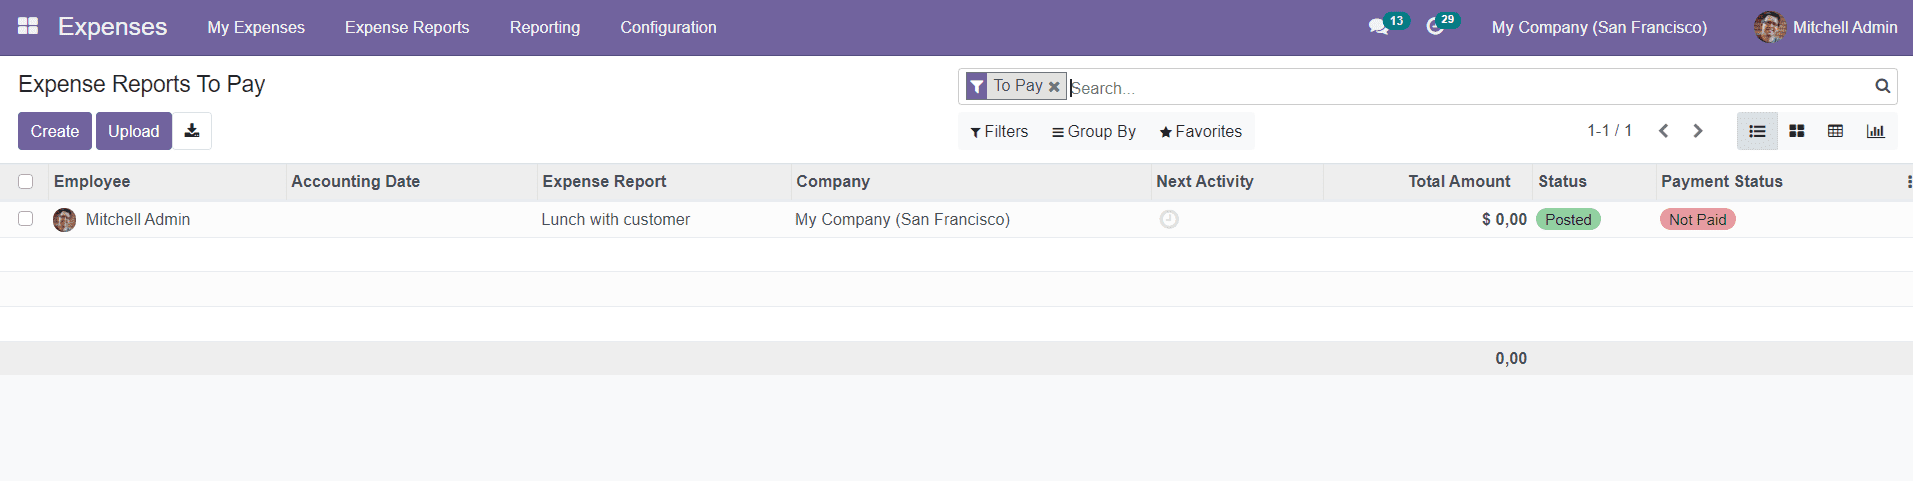
Task: Click the Expense Reports To Pay breadcrumb title
Action: coord(141,85)
